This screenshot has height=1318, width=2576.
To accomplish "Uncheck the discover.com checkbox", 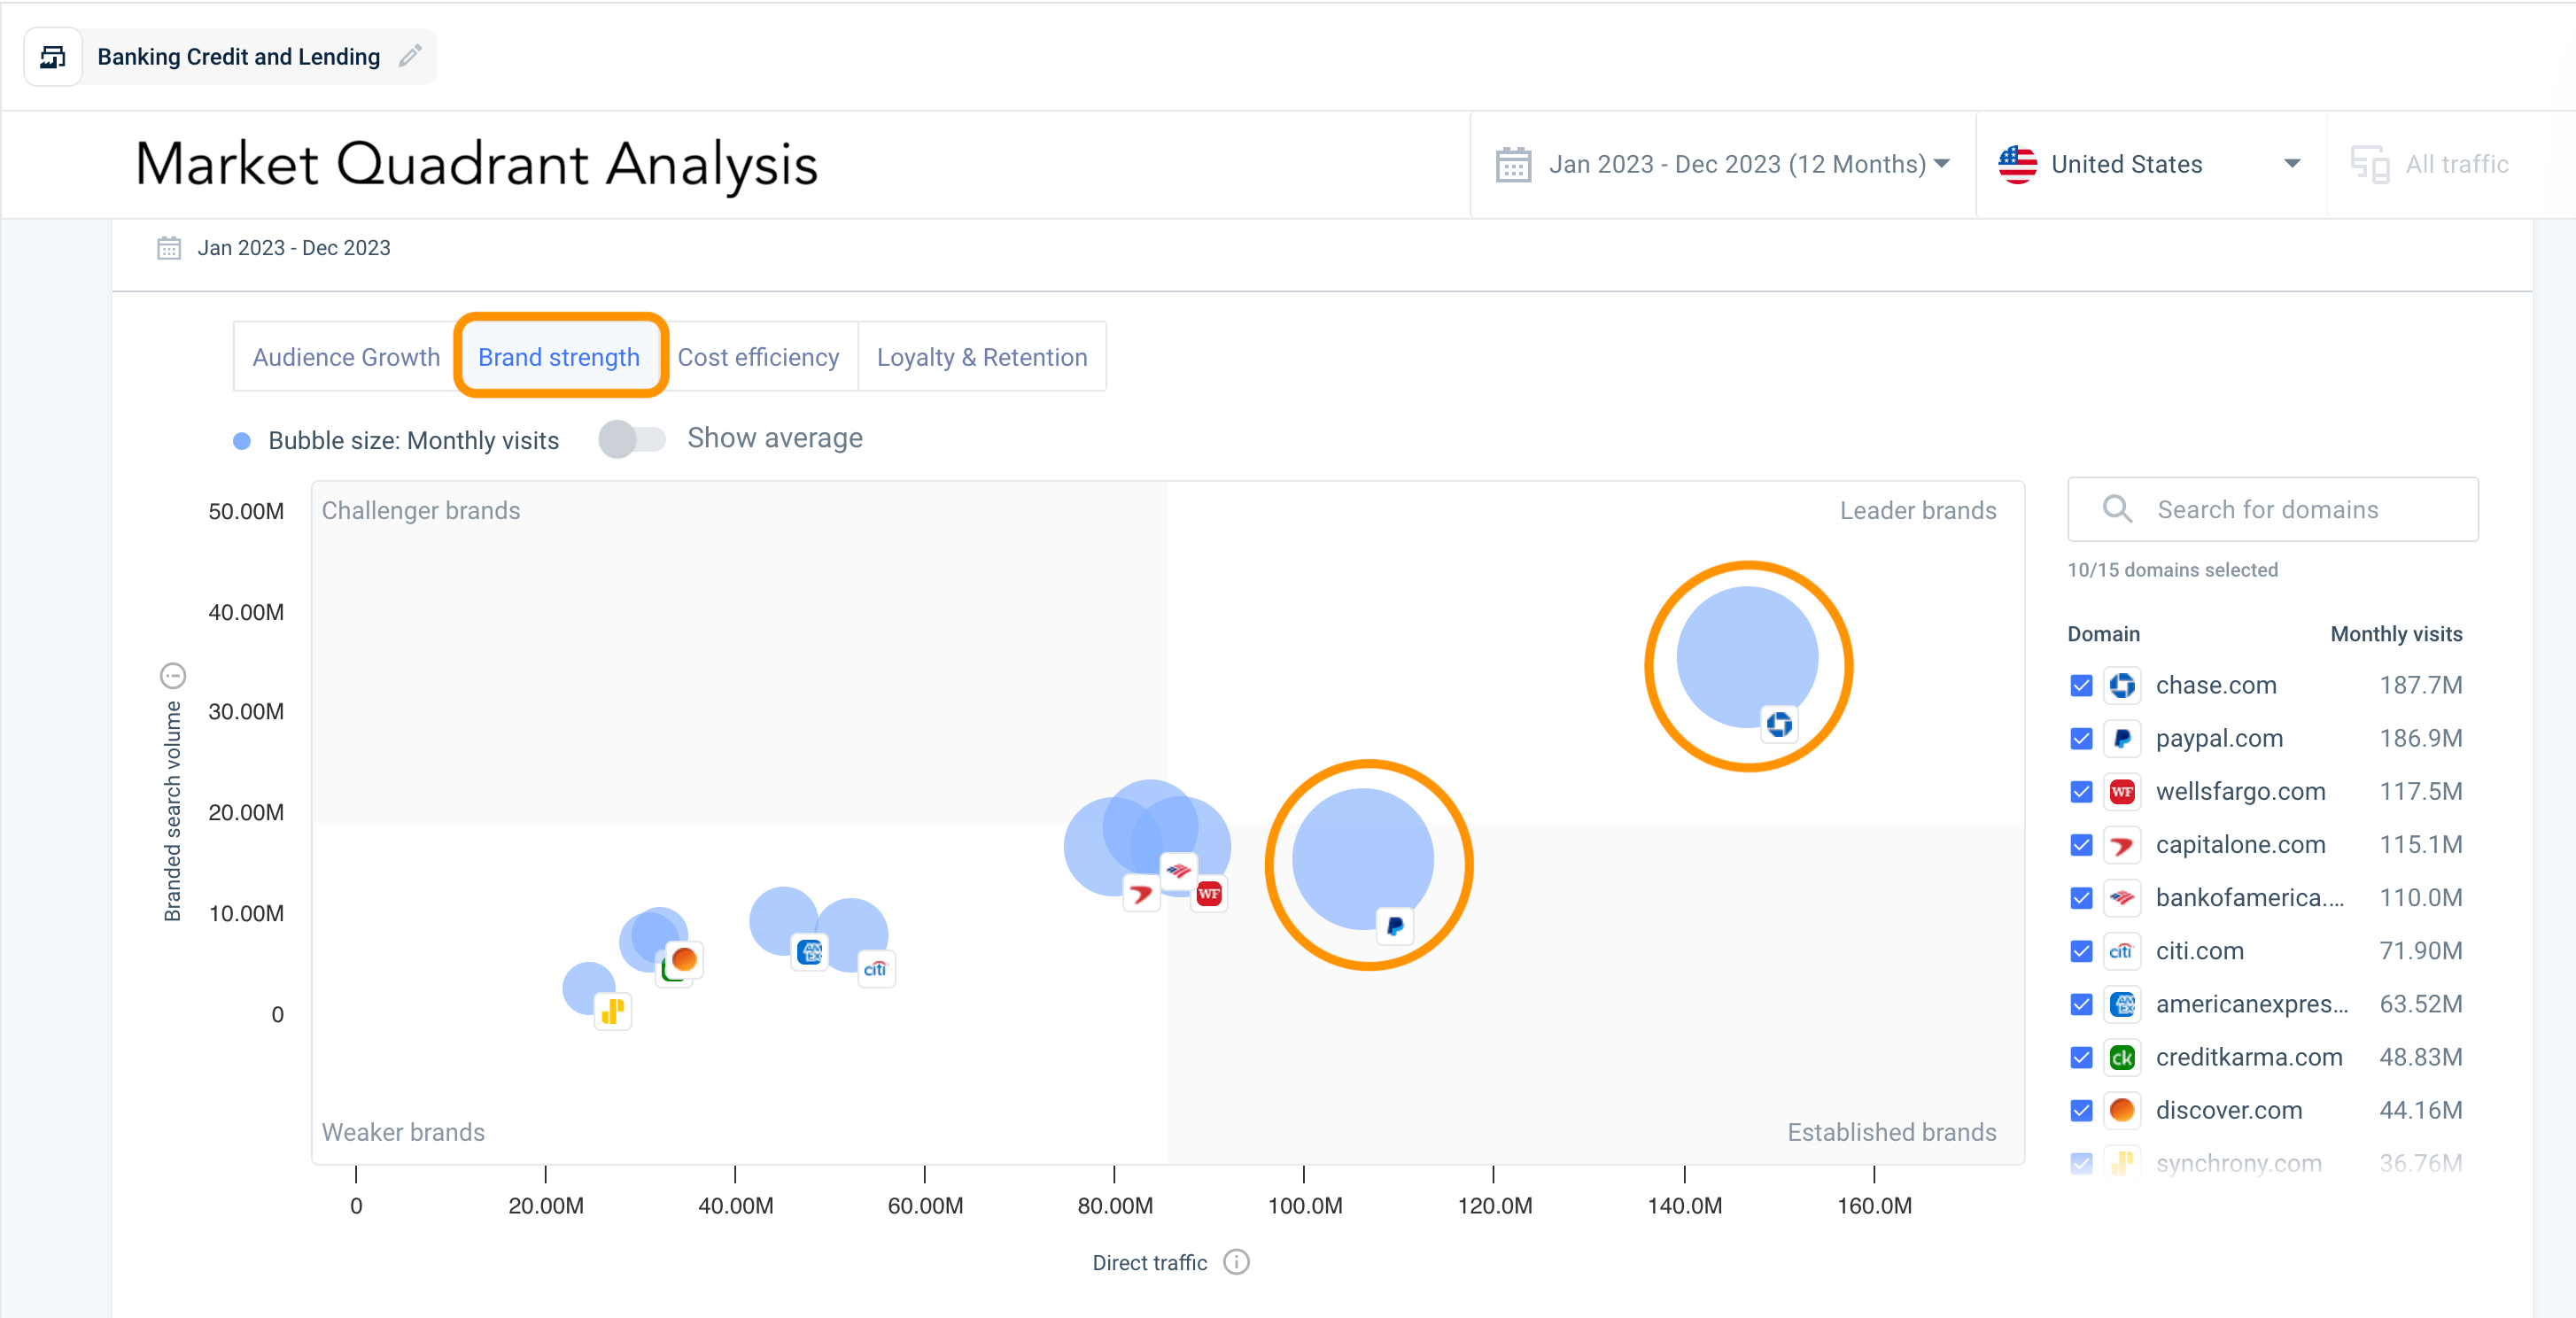I will click(x=2081, y=1110).
